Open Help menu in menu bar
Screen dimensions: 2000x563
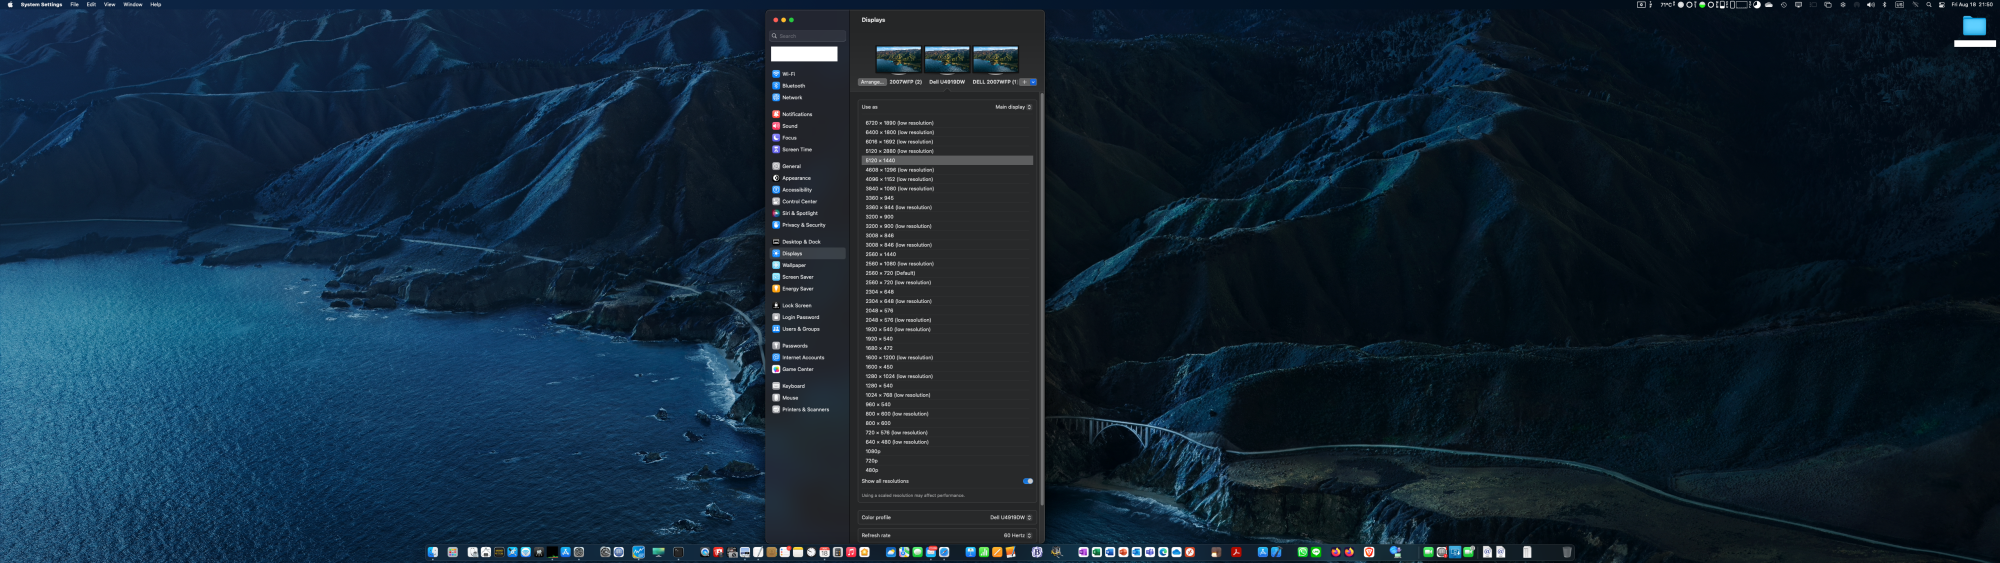[156, 4]
